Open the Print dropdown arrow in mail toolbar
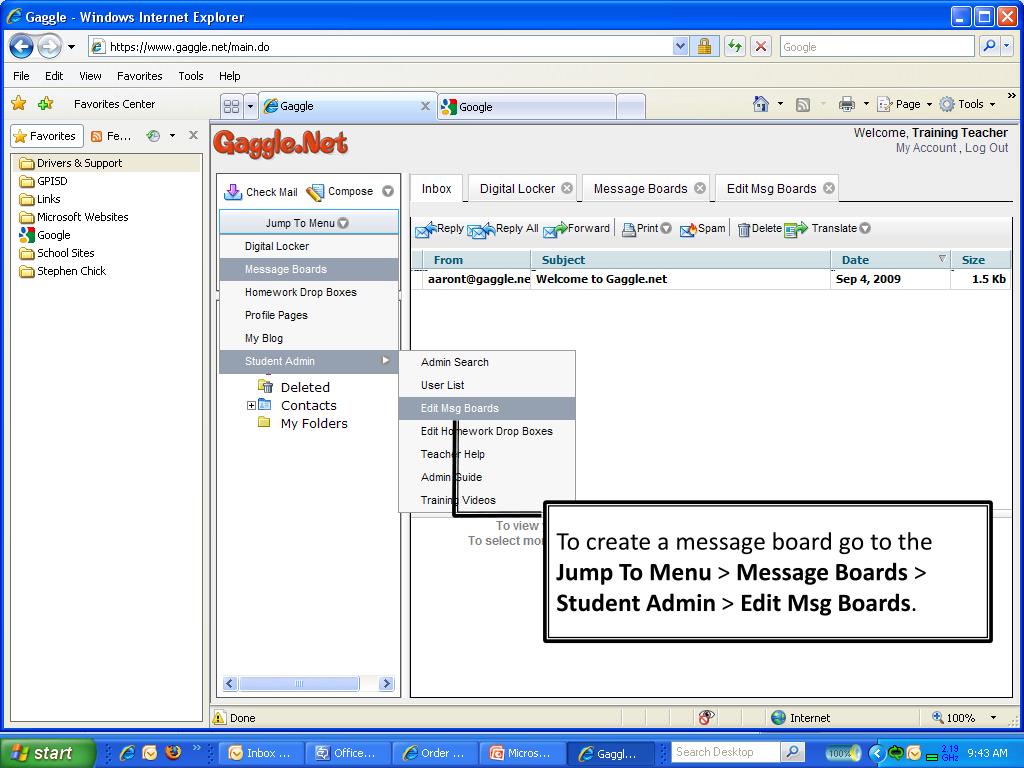 coord(666,229)
